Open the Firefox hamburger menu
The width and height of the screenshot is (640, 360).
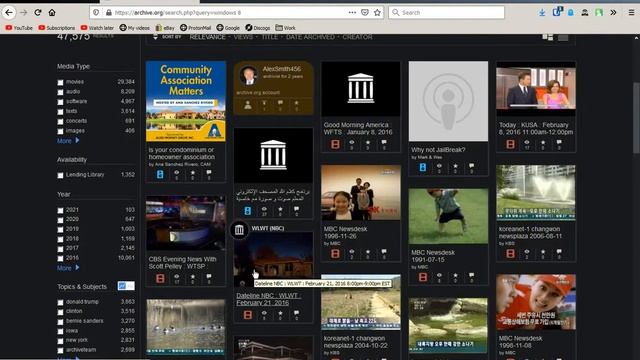pos(631,13)
